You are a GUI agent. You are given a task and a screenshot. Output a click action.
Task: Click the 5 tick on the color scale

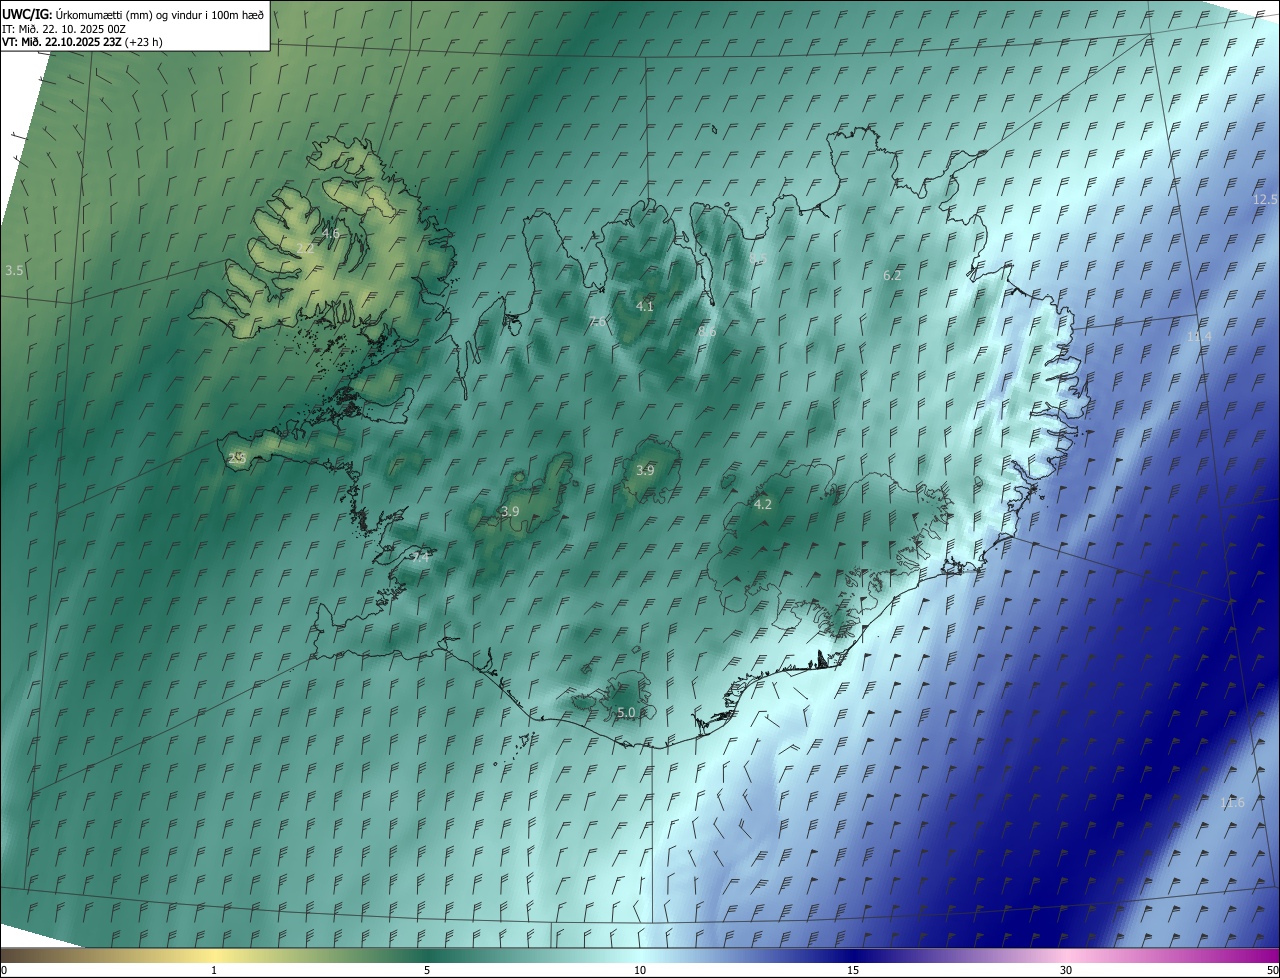pos(427,970)
